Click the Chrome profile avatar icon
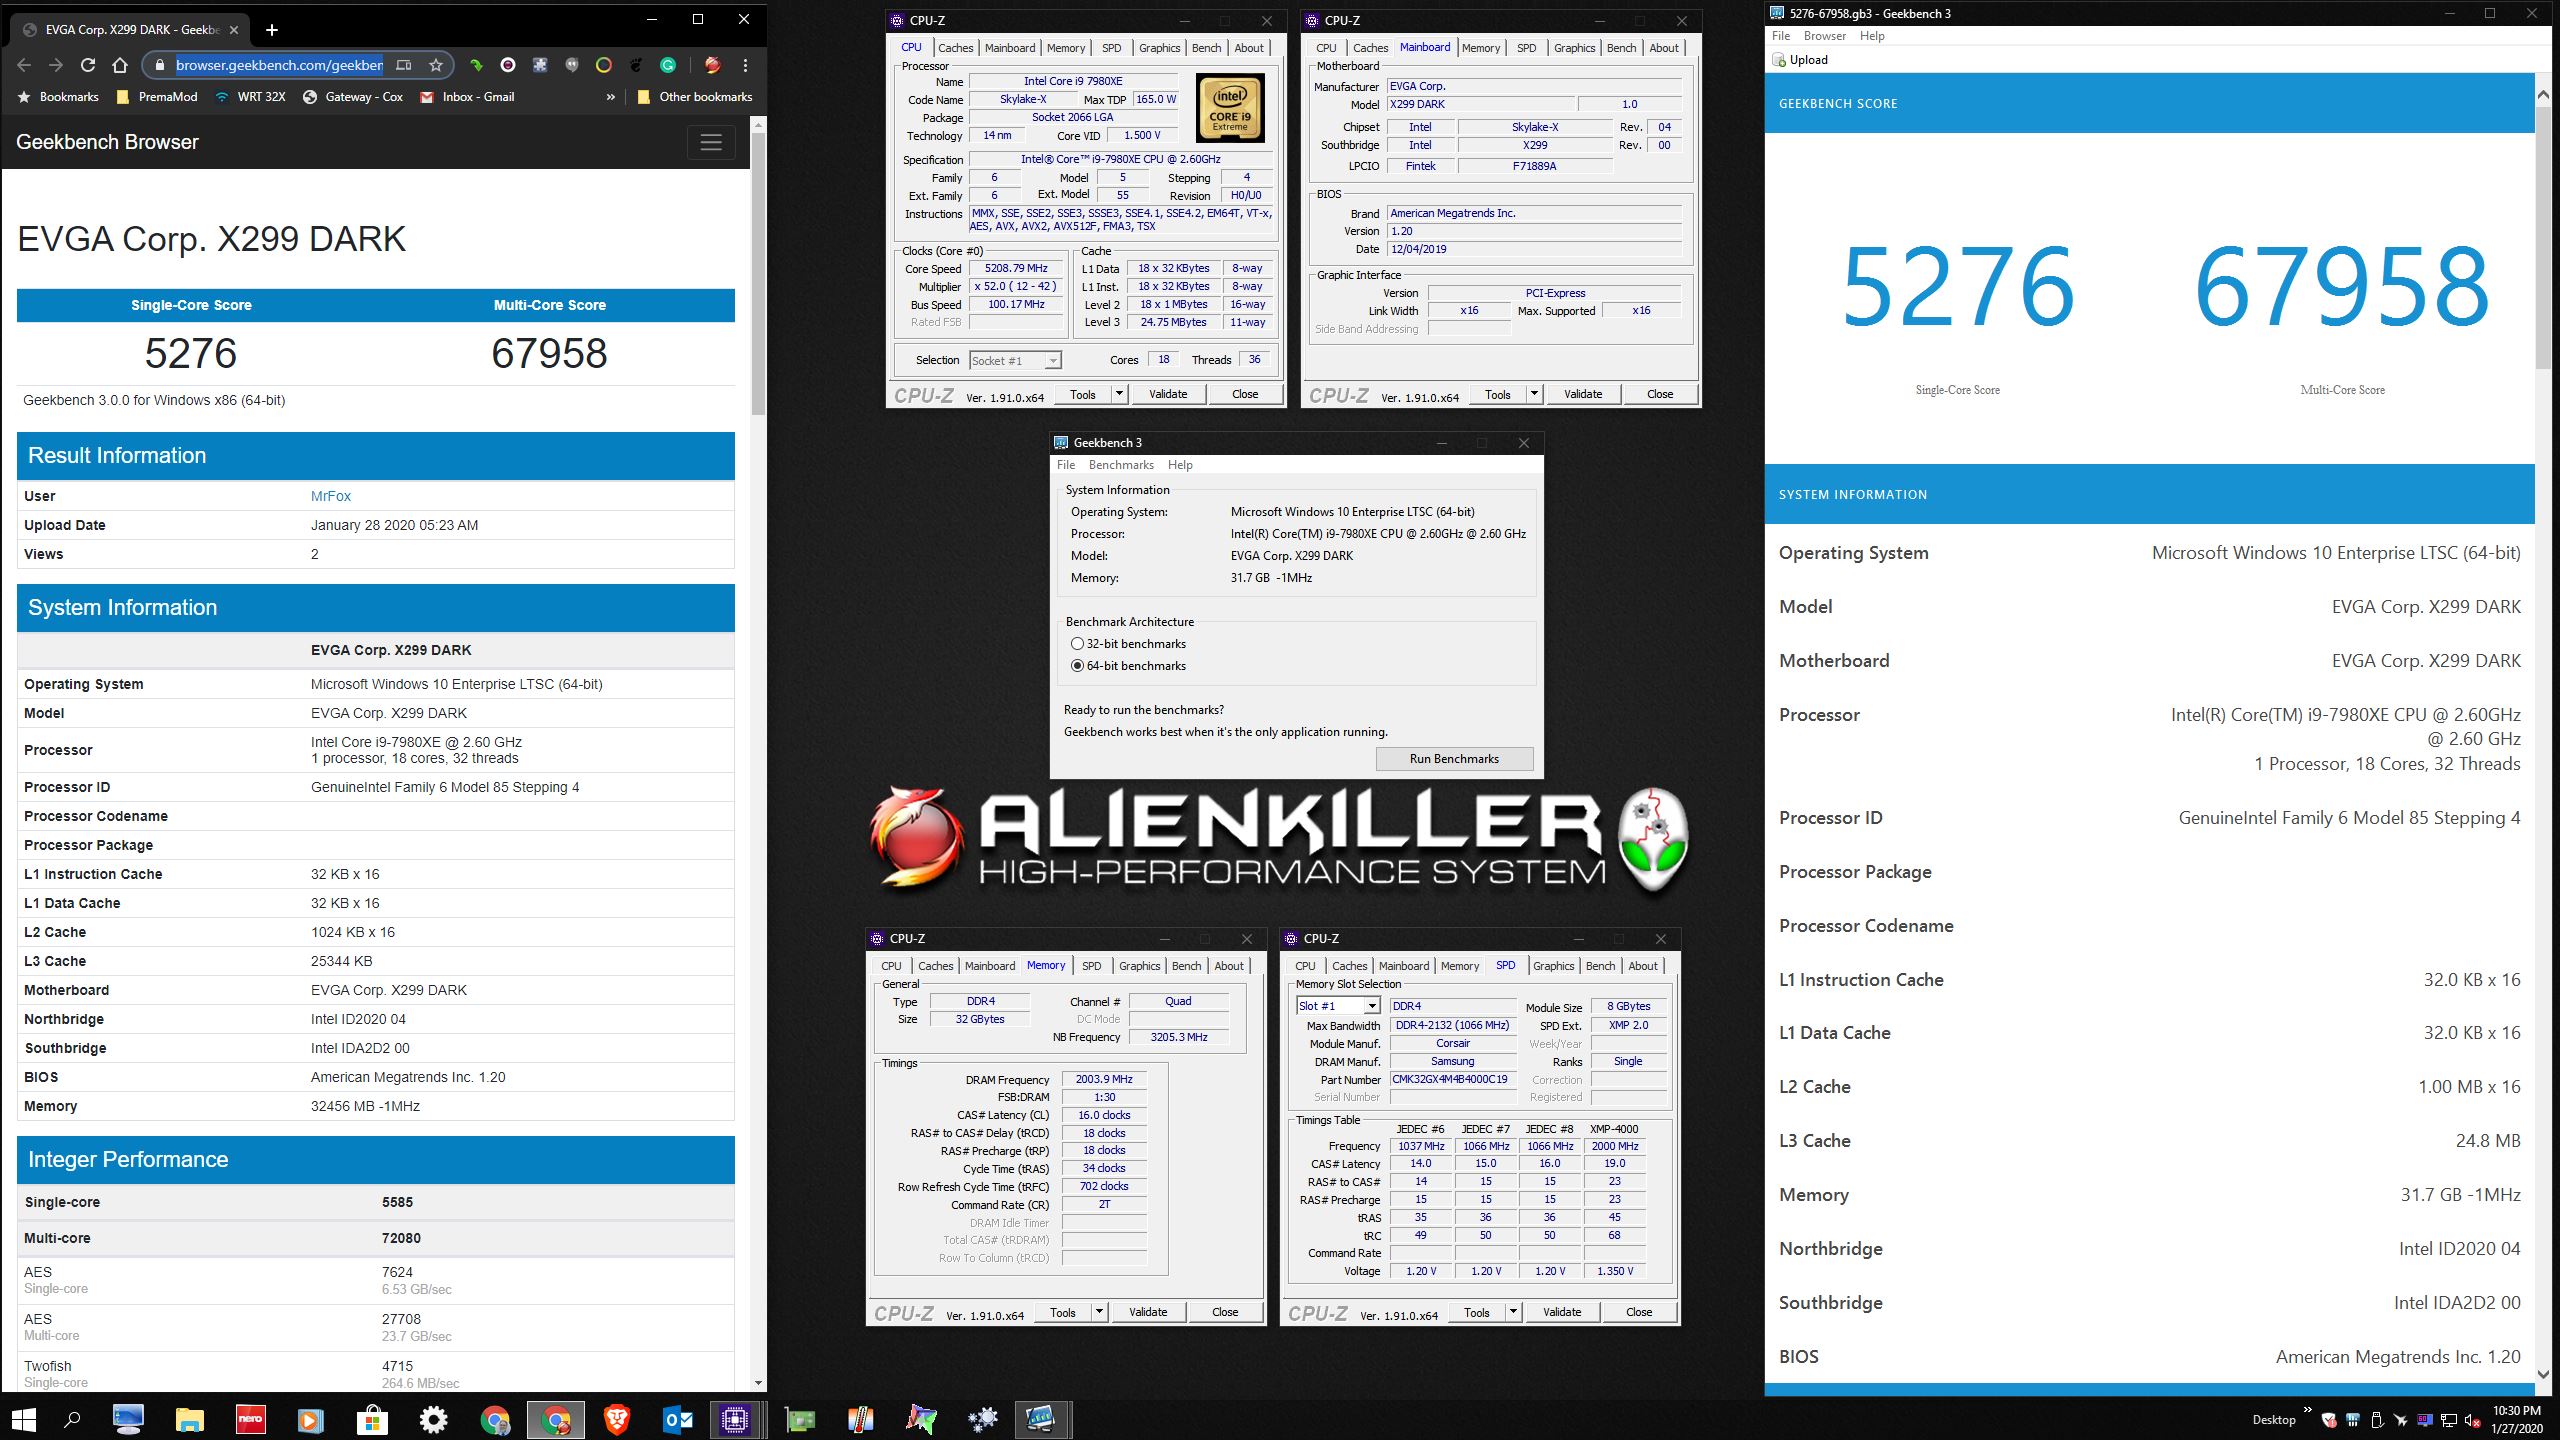The image size is (2560, 1440). tap(712, 65)
